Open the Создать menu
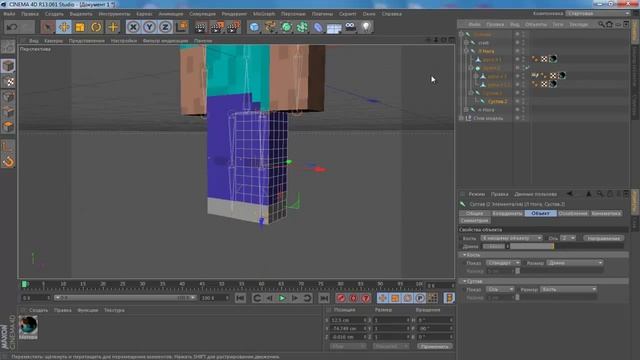 pyautogui.click(x=54, y=14)
